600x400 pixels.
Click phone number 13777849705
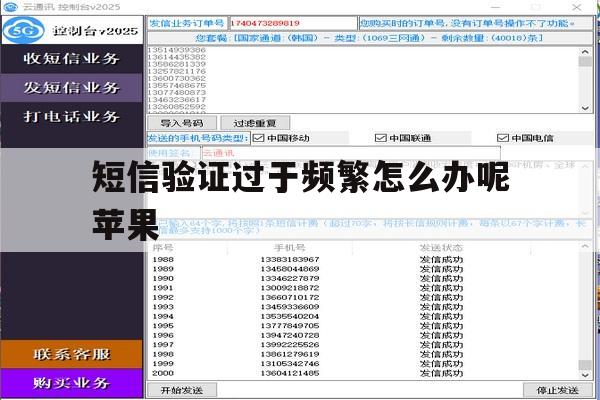290,326
